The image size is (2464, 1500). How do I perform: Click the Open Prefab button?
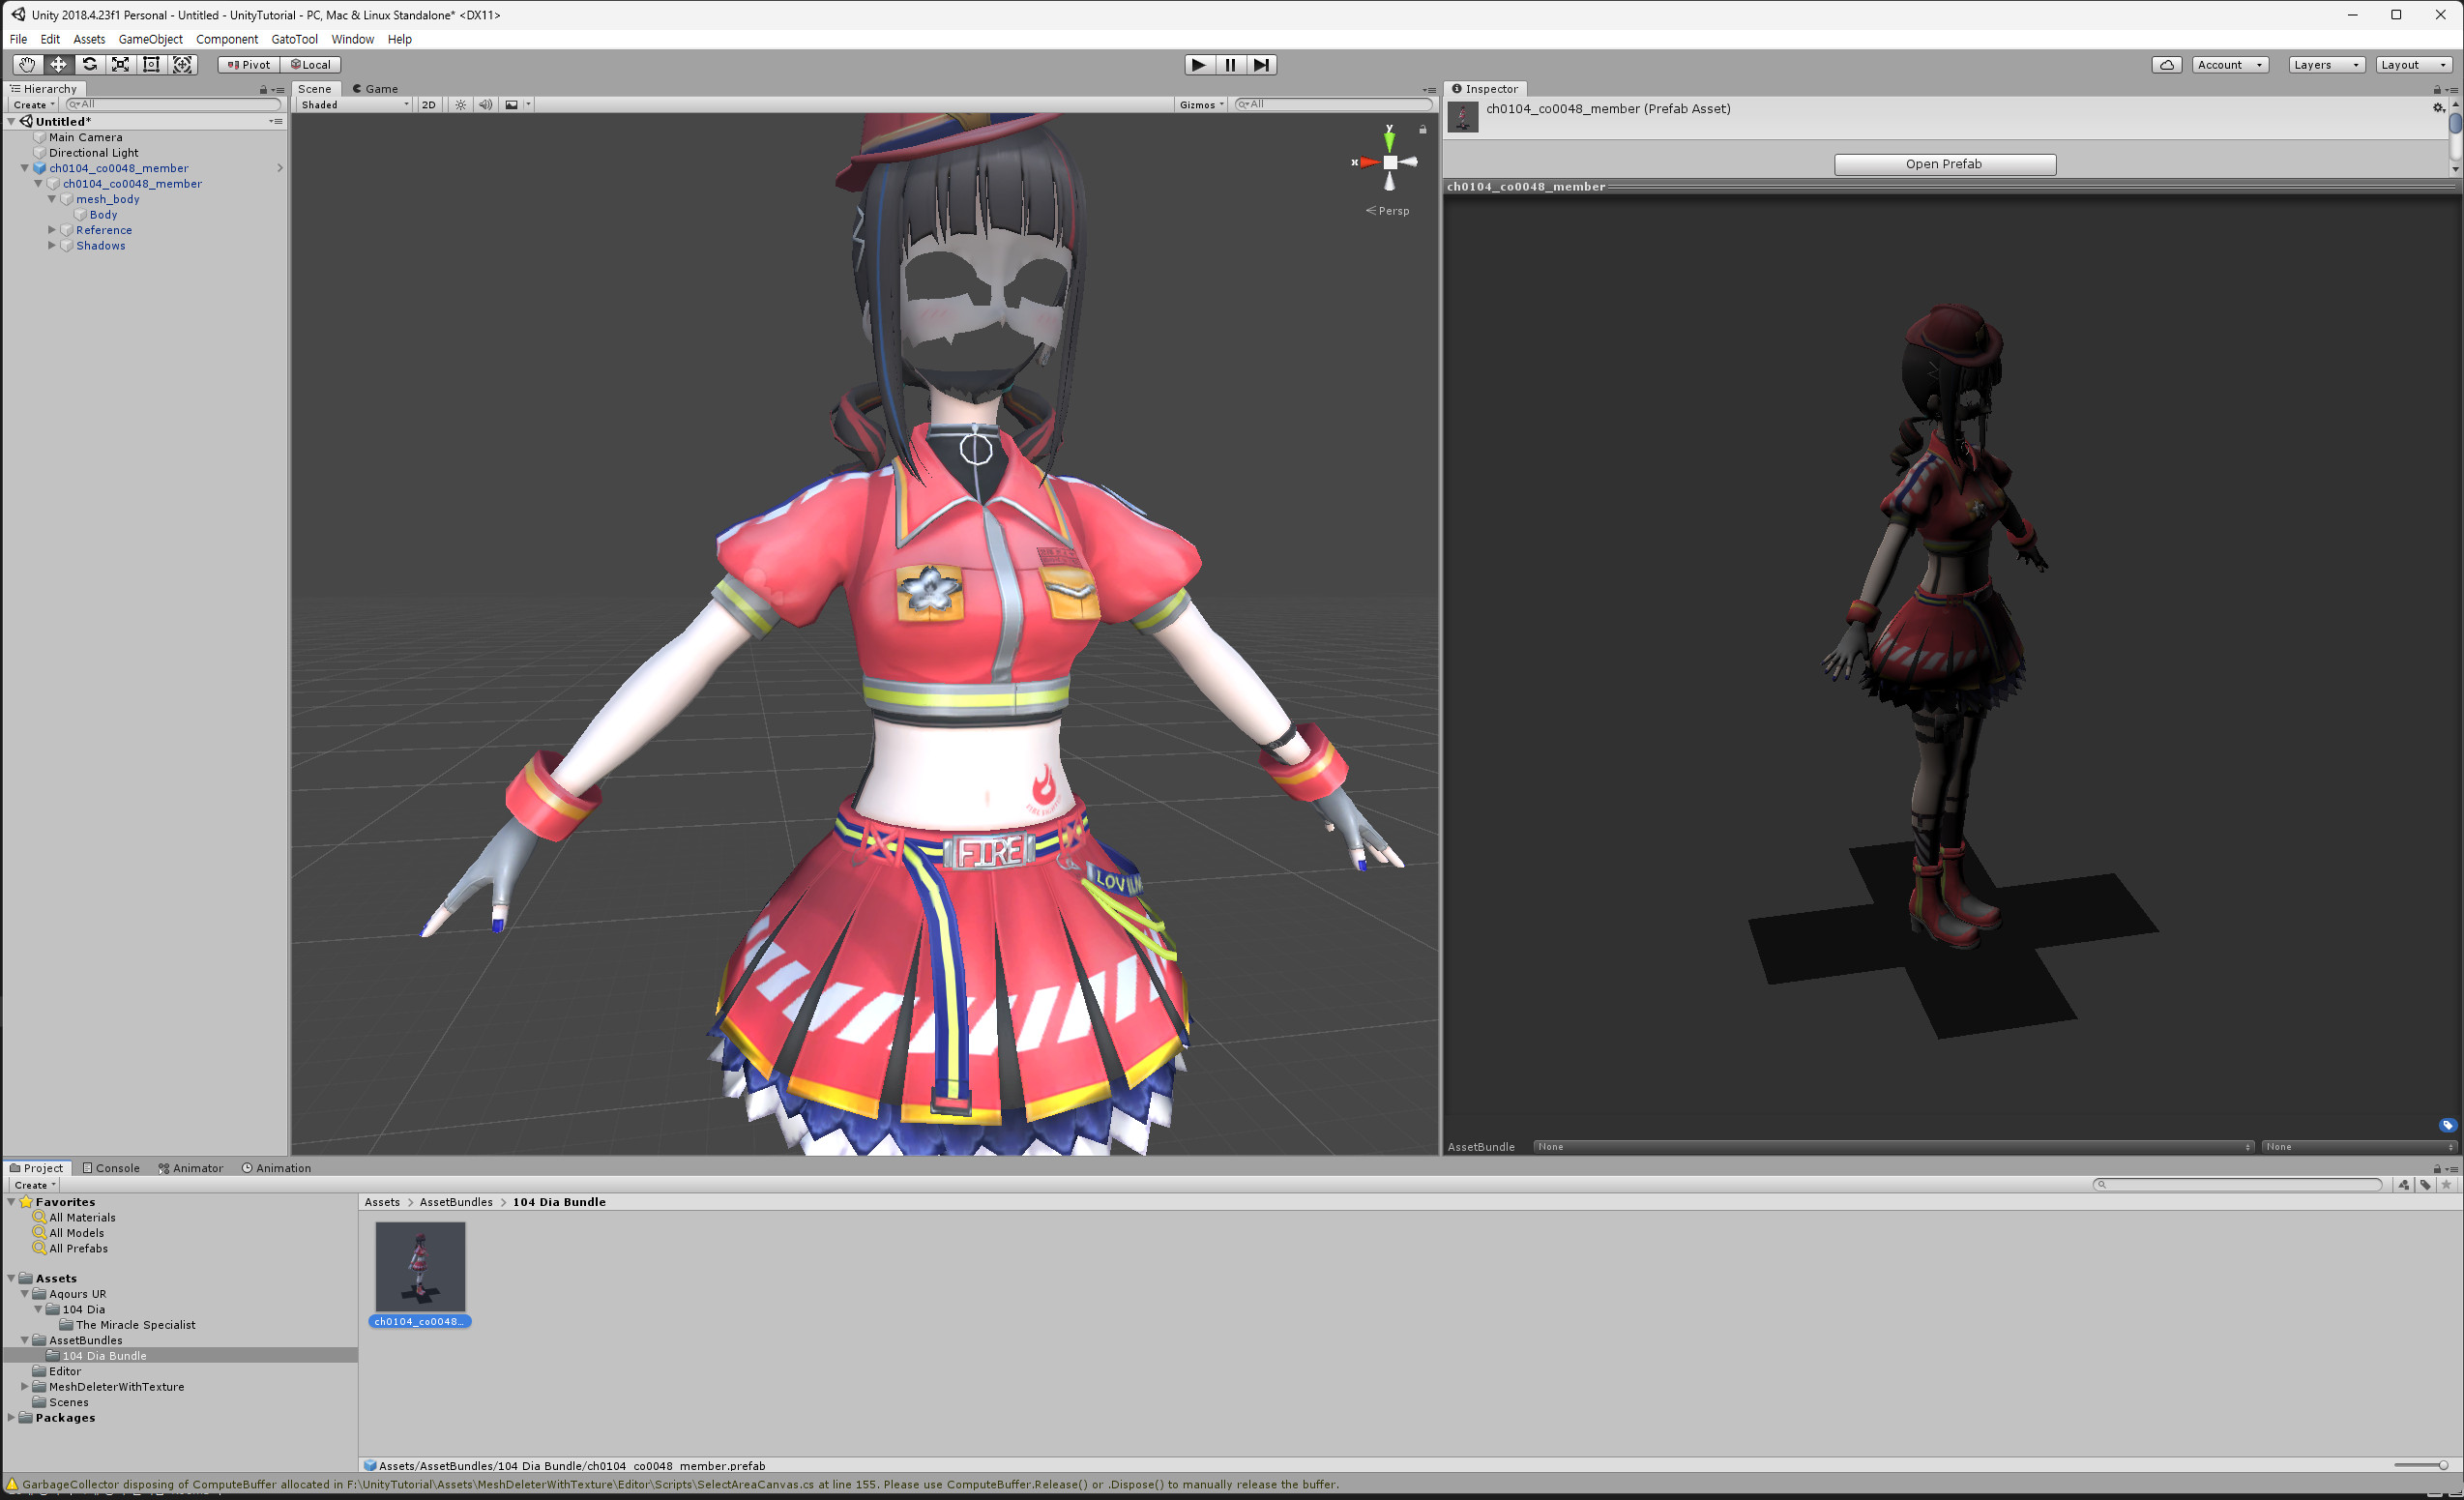pyautogui.click(x=1944, y=164)
